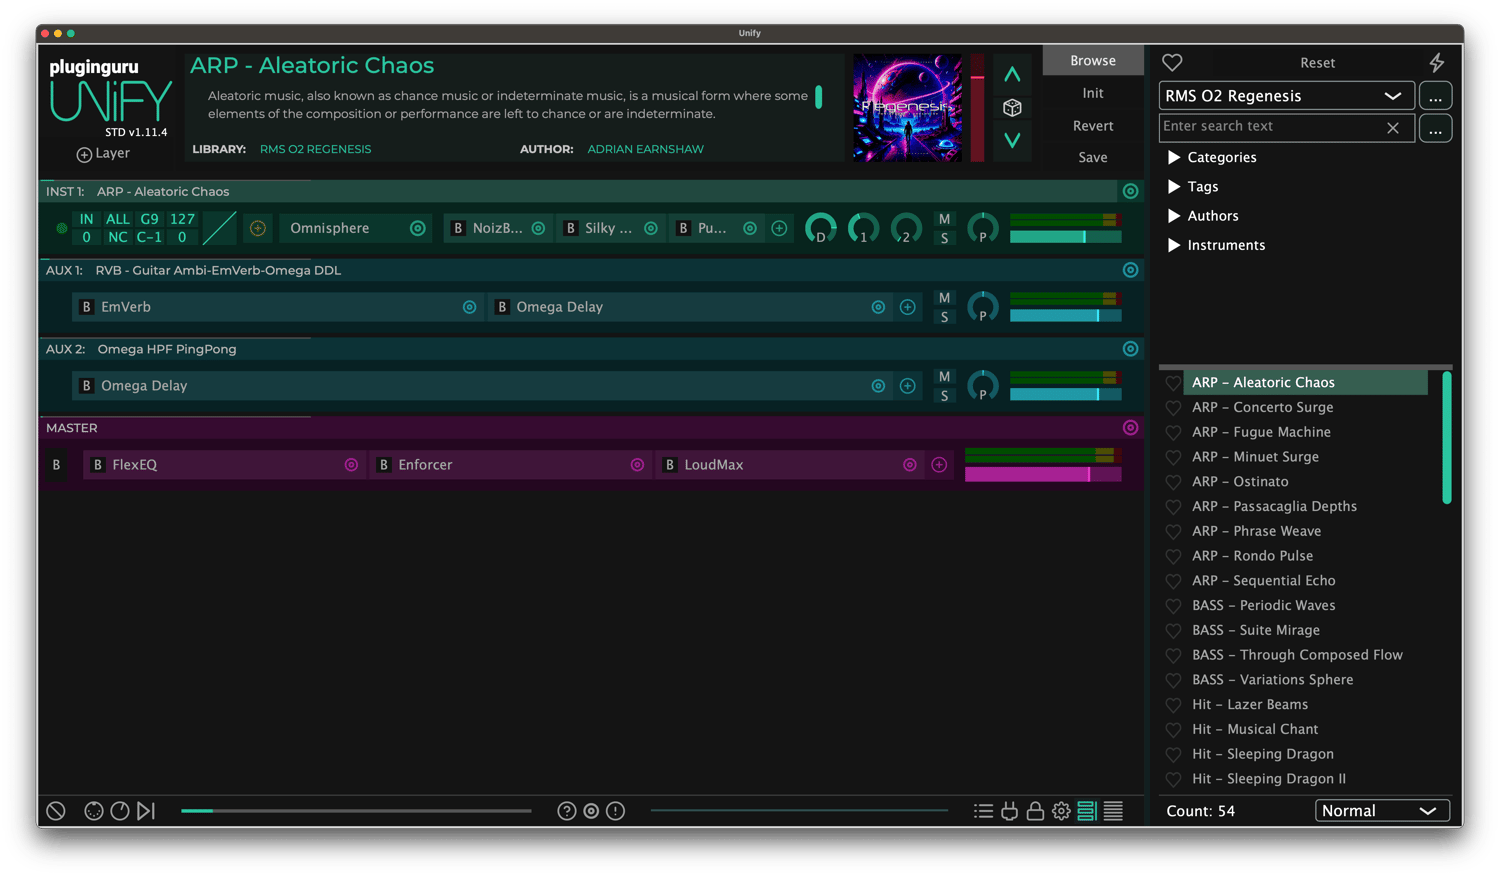Open the RMS O2 Regenesis library dropdown
1500x876 pixels.
point(1286,96)
